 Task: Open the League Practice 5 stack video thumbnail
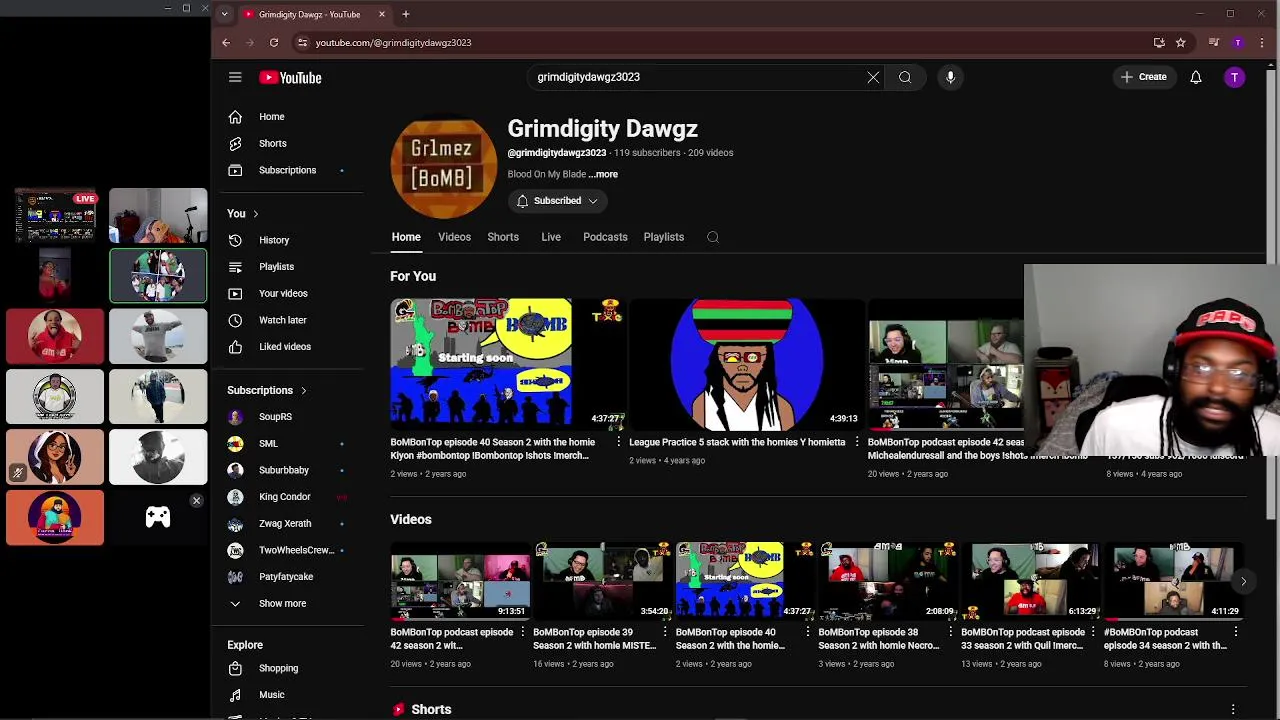click(746, 364)
